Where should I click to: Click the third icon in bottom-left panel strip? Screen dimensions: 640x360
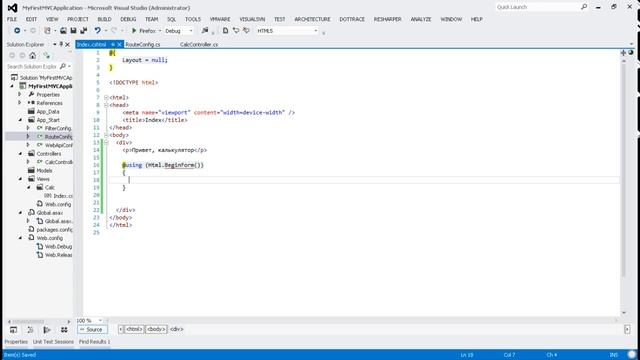point(47,329)
